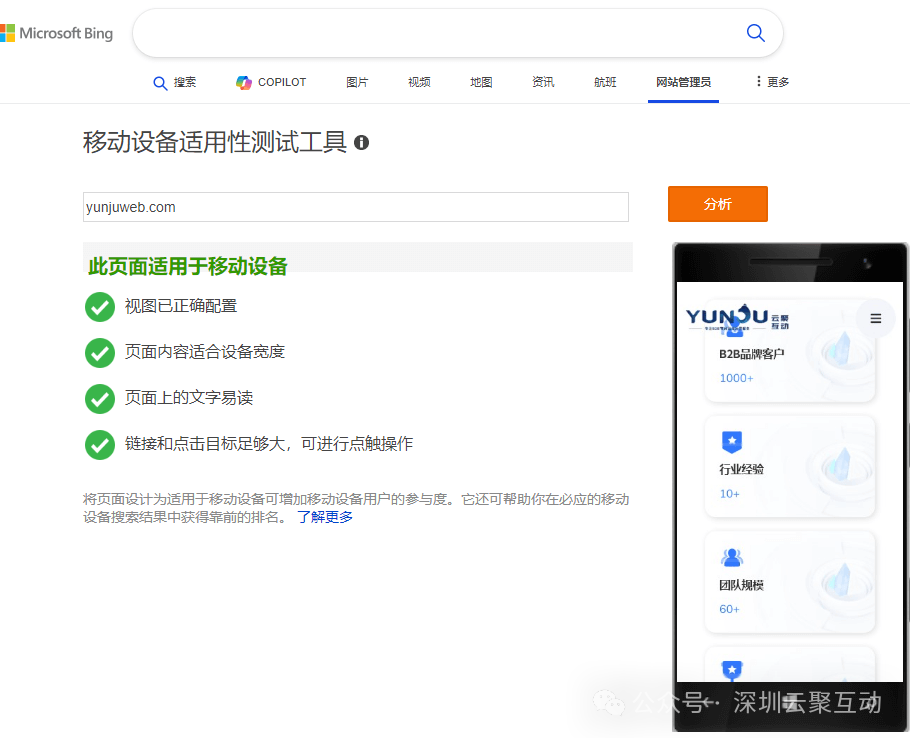The width and height of the screenshot is (910, 738).
Task: Click the yunjuweb.com URL input field
Action: (356, 207)
